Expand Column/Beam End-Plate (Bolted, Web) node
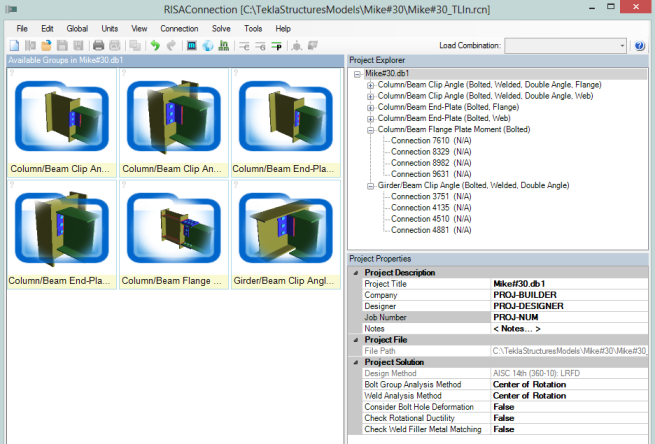Screen dimensions: 655x444 (x=371, y=118)
